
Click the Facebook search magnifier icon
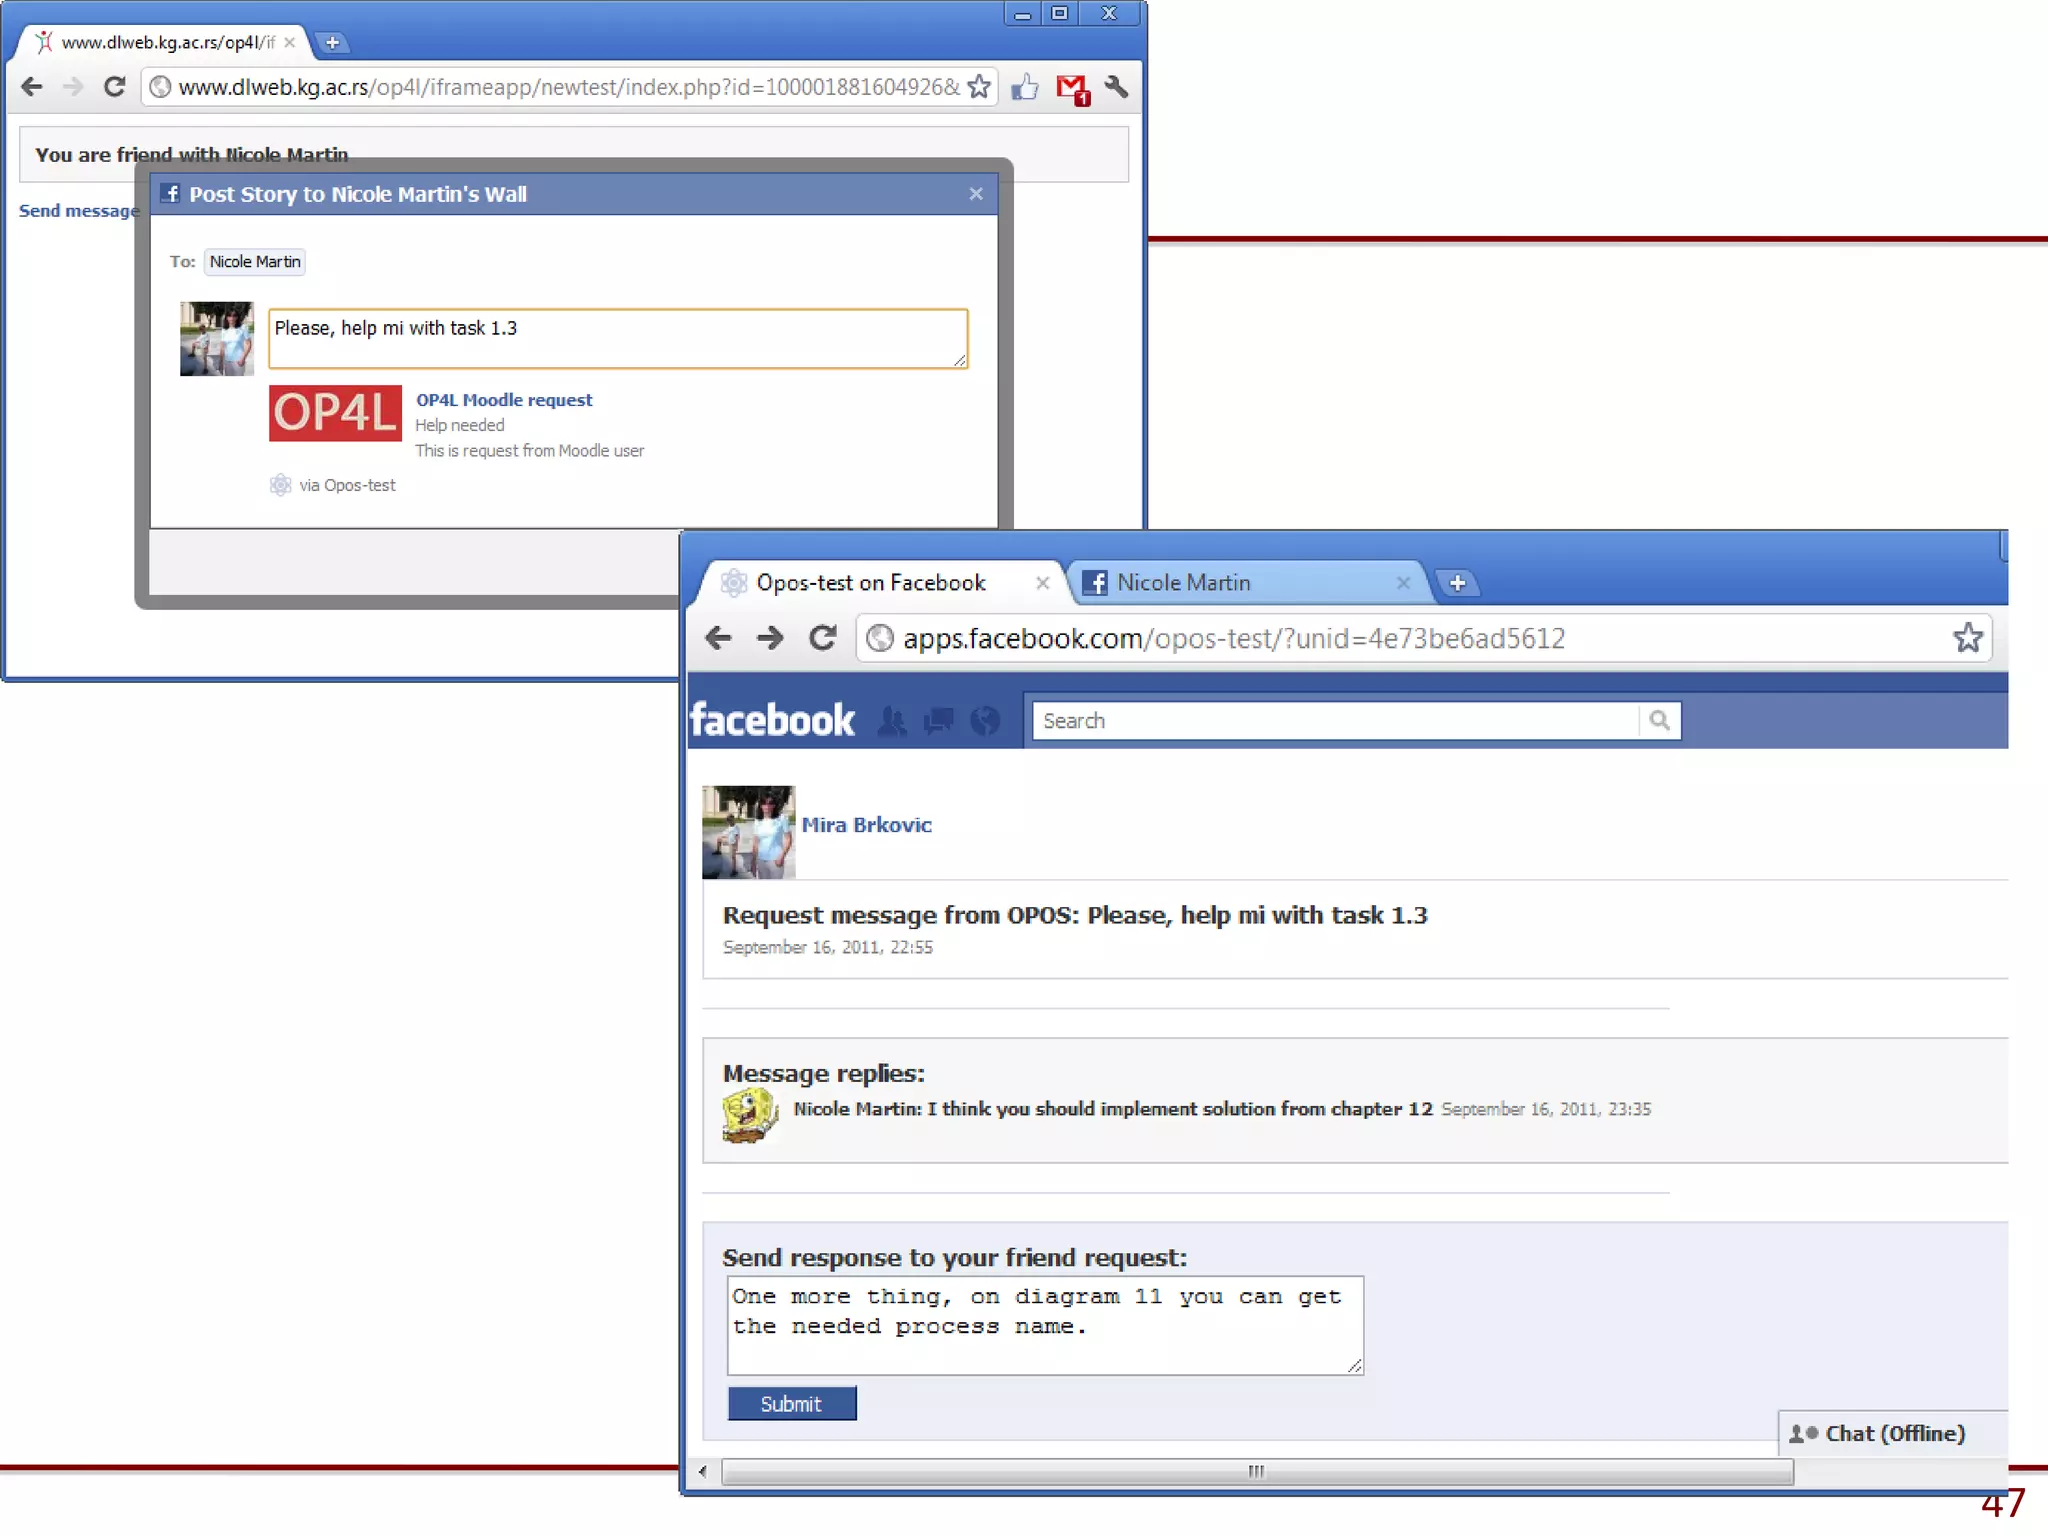click(1659, 720)
